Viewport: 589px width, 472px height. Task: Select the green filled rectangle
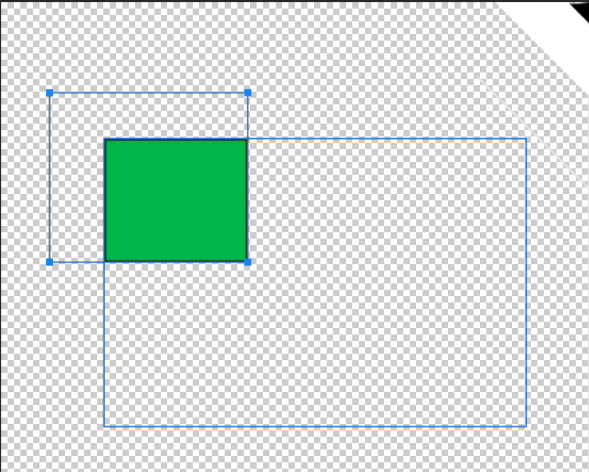[x=176, y=200]
